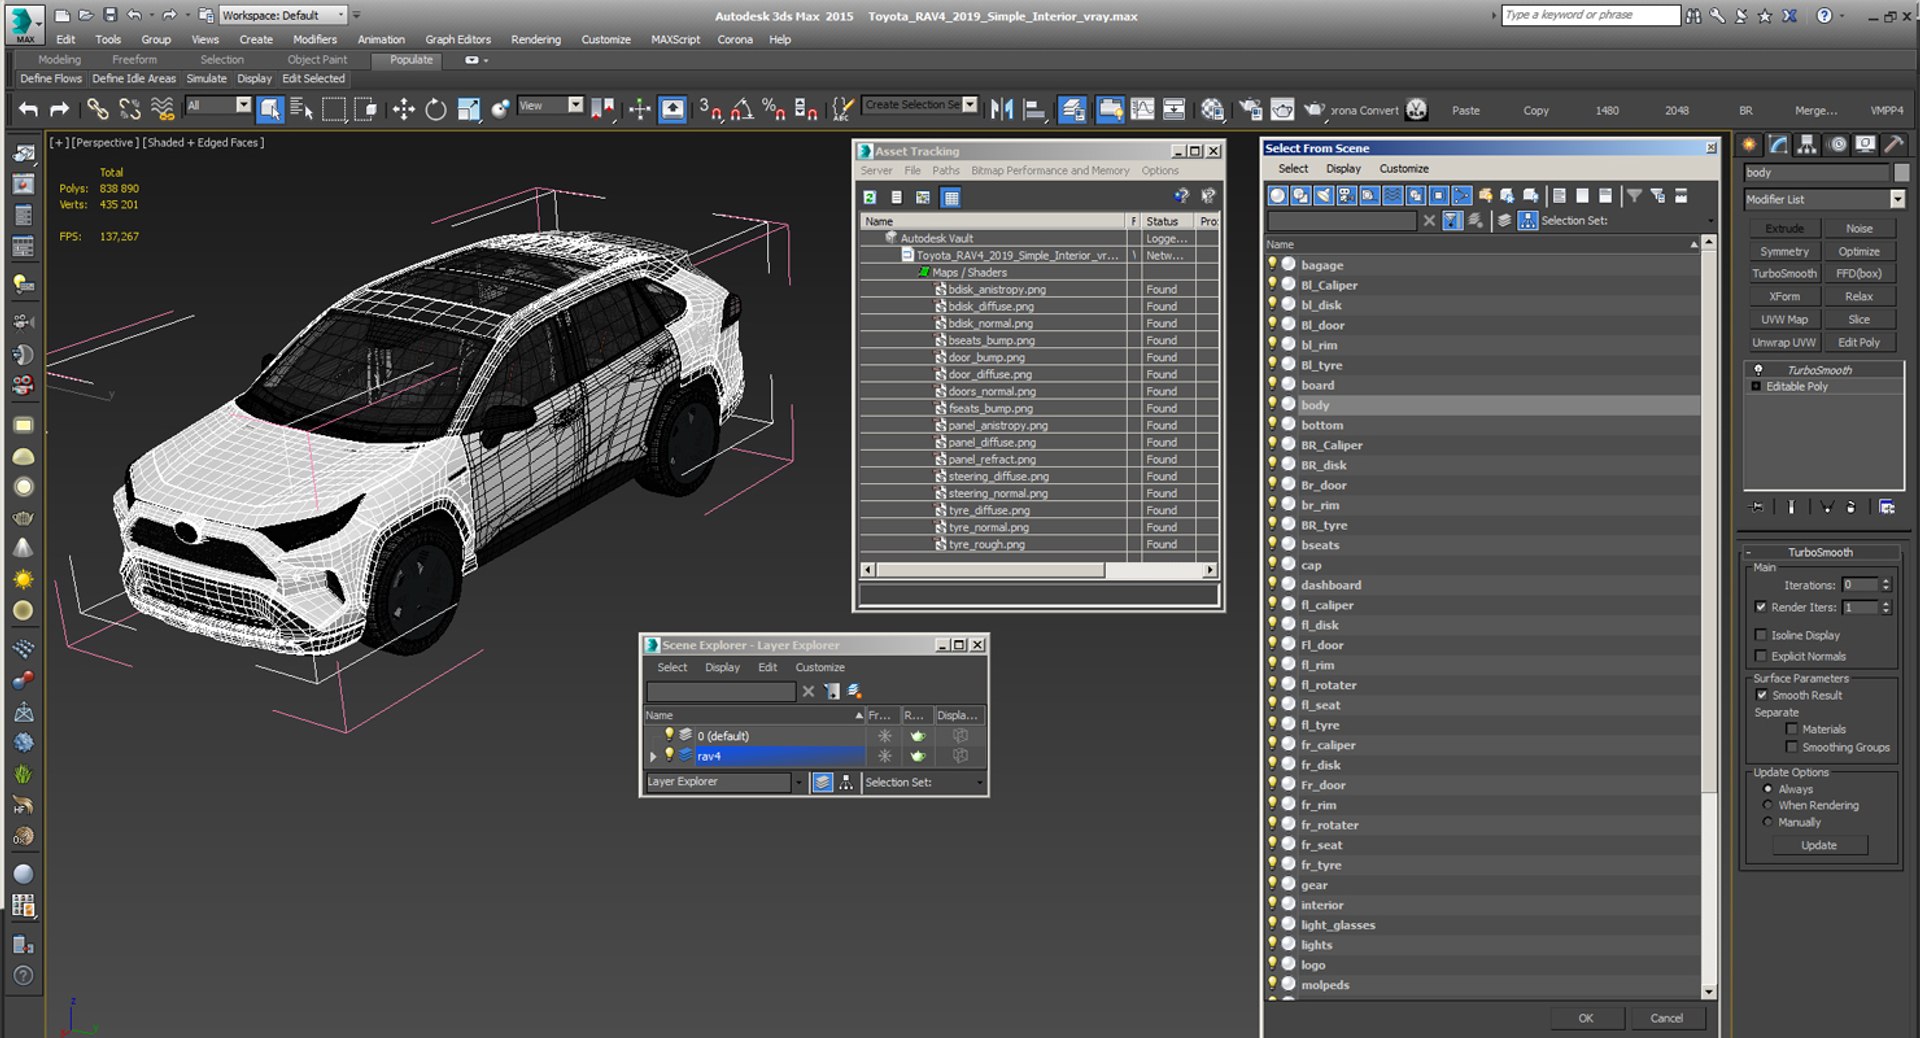Choose Rectangular Selection Region tool
Image resolution: width=1920 pixels, height=1038 pixels.
tap(334, 109)
